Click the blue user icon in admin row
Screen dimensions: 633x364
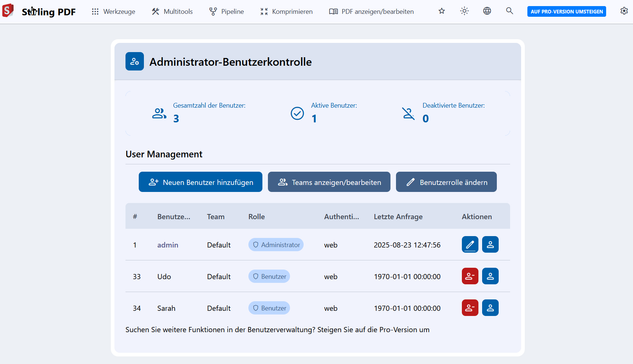tap(490, 245)
